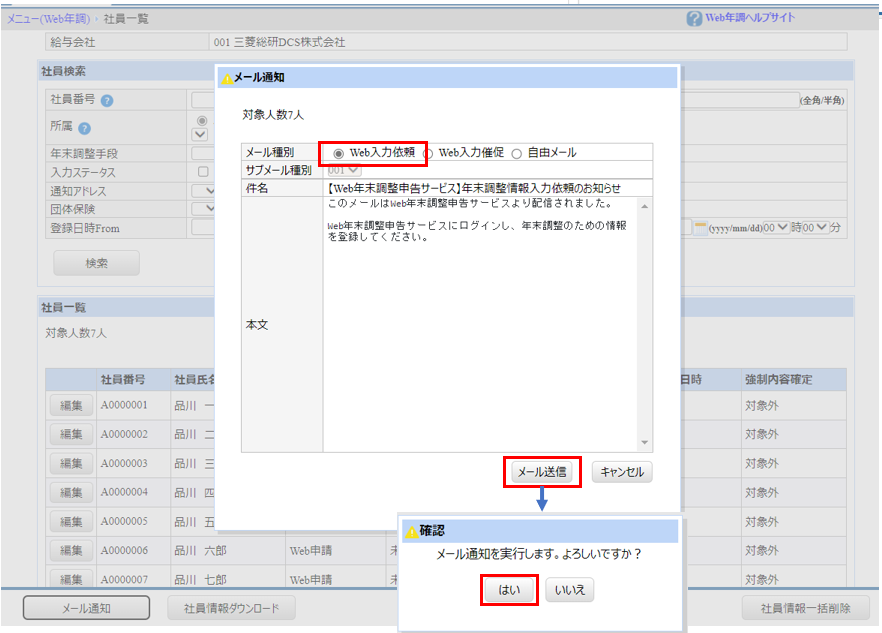Click キャンセル in mail dialog
The image size is (882, 633).
pos(622,472)
